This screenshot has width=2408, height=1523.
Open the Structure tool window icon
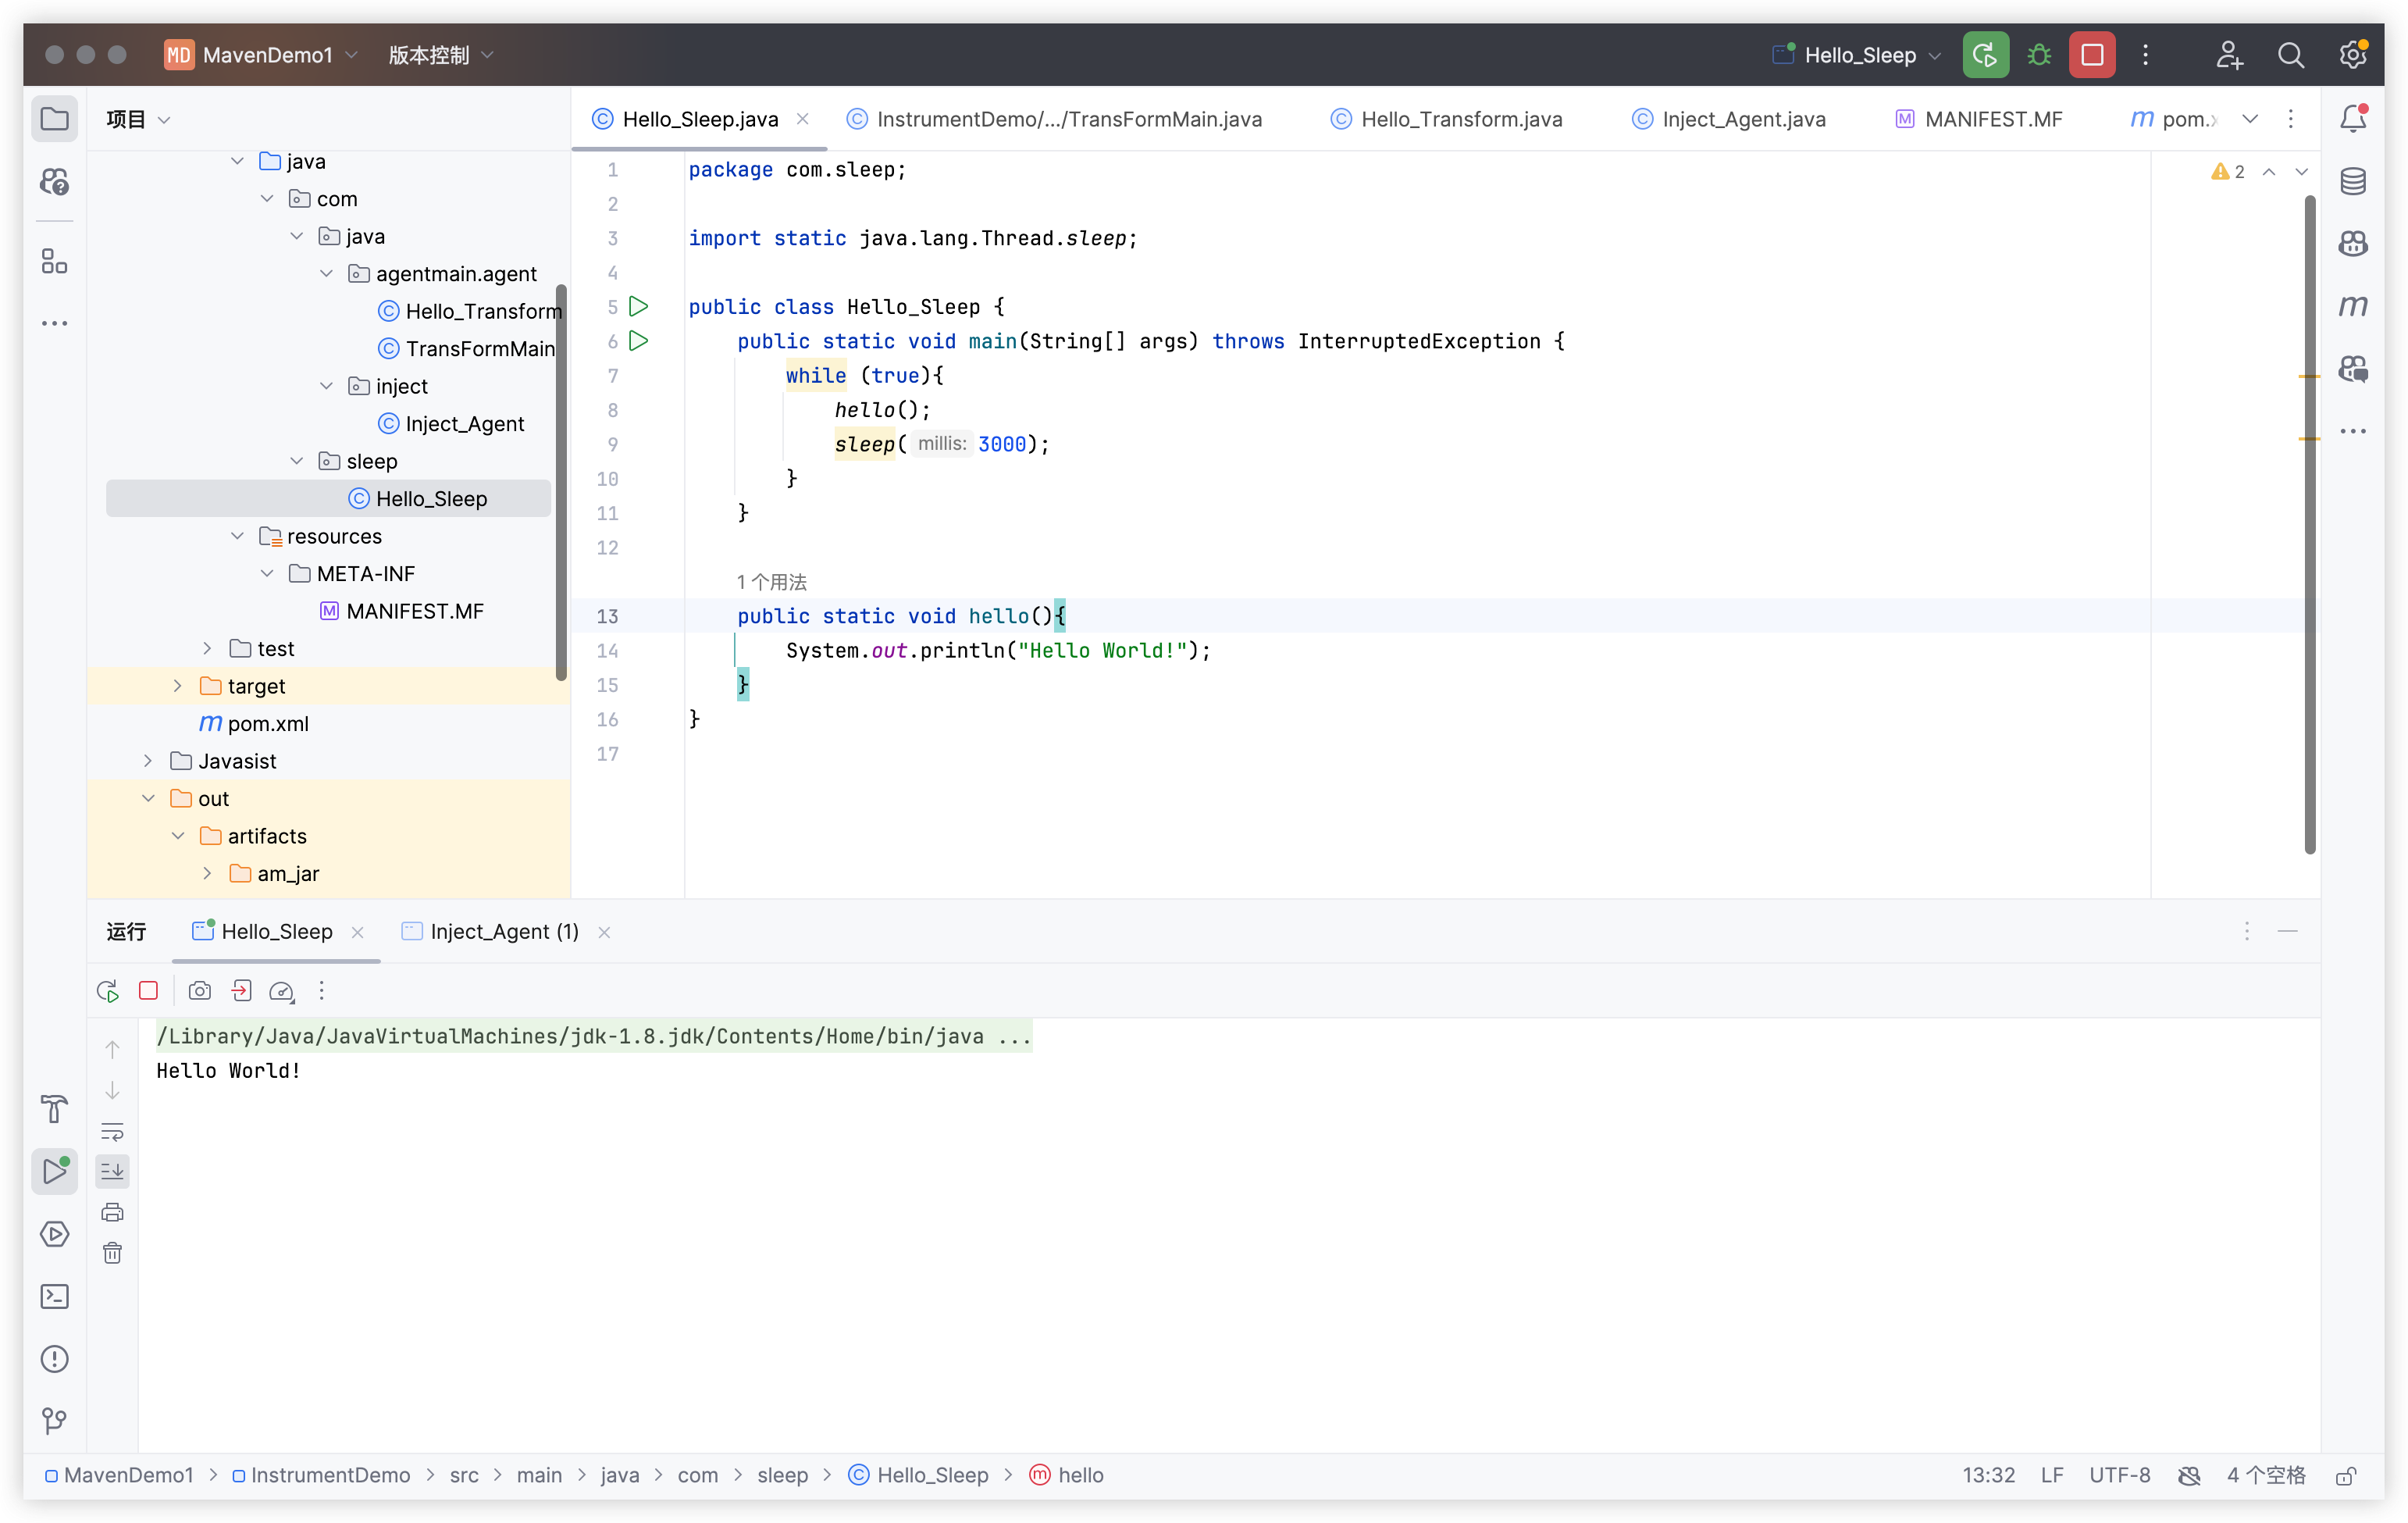[x=55, y=262]
